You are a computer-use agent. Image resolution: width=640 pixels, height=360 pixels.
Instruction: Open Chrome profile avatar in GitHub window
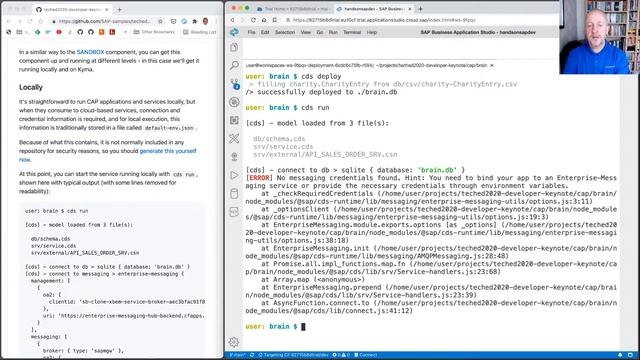205,21
